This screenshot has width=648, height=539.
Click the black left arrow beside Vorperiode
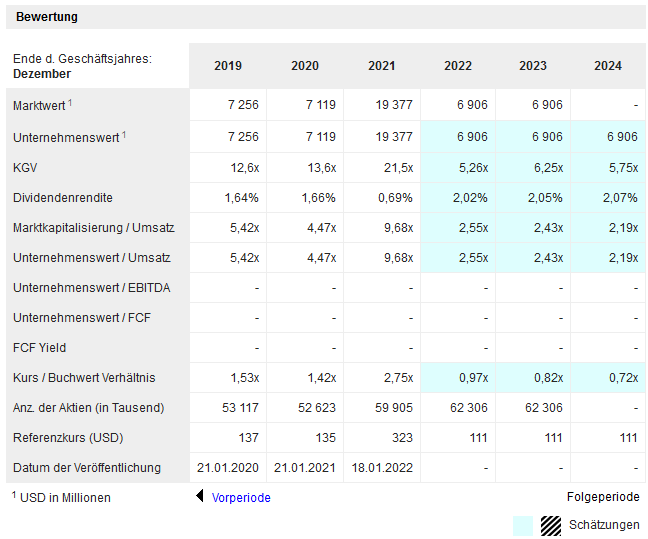(x=200, y=497)
